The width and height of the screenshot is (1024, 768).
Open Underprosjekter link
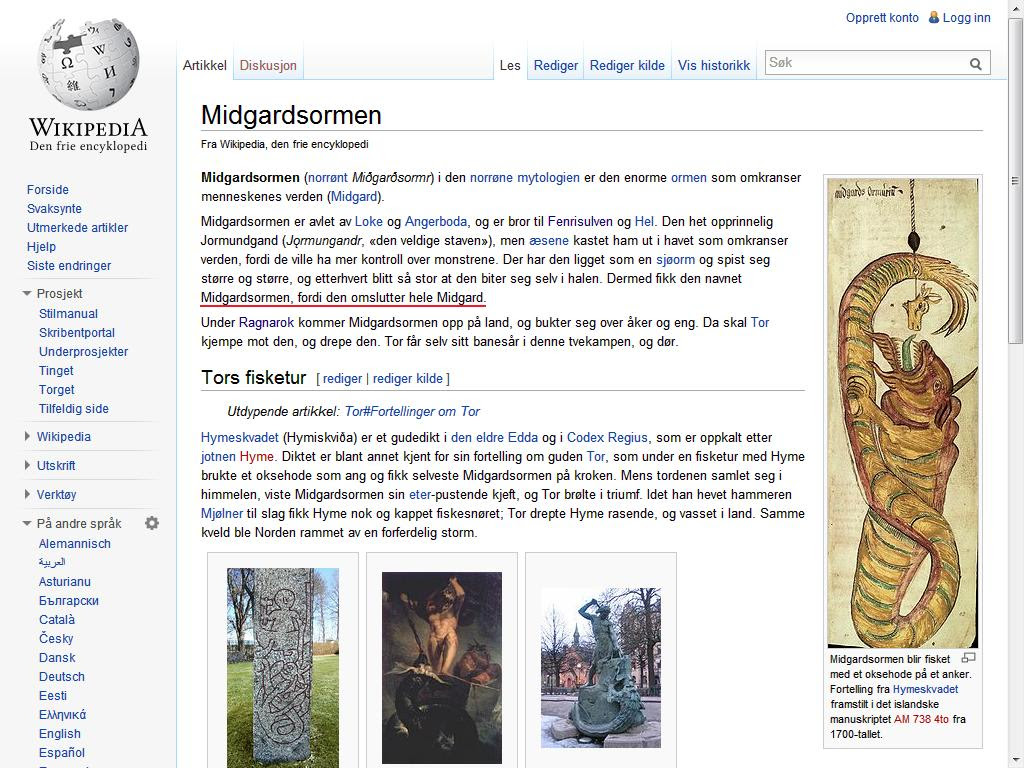pyautogui.click(x=83, y=351)
